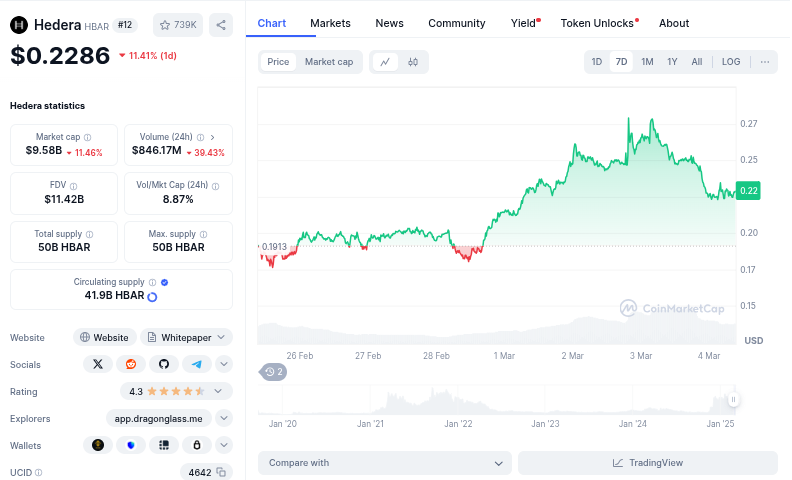792x480 pixels.
Task: Open the Yield tab
Action: 524,23
